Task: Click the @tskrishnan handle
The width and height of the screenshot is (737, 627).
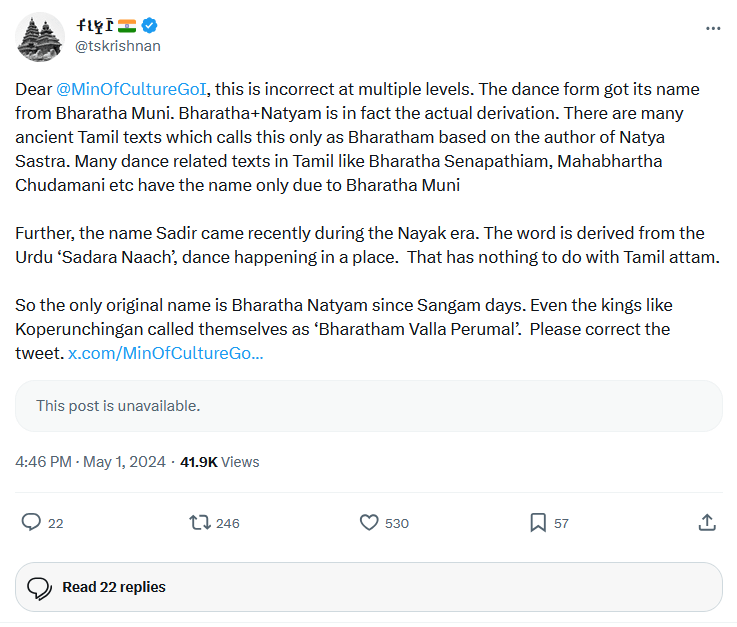Action: coord(116,46)
